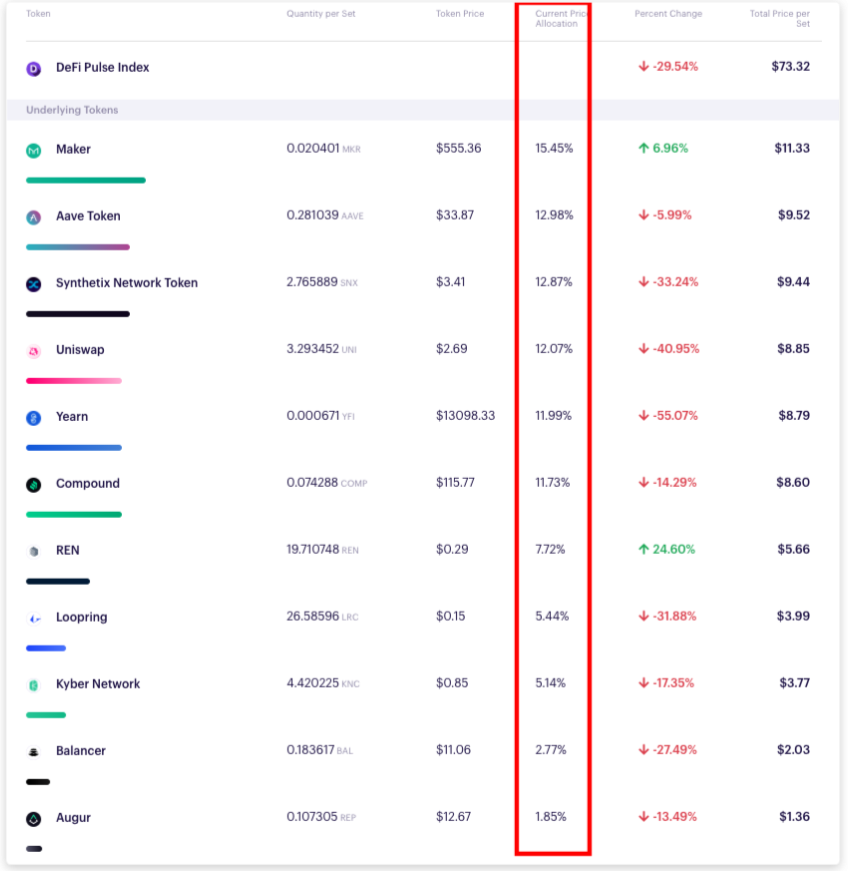Click the Augur token icon

point(34,819)
